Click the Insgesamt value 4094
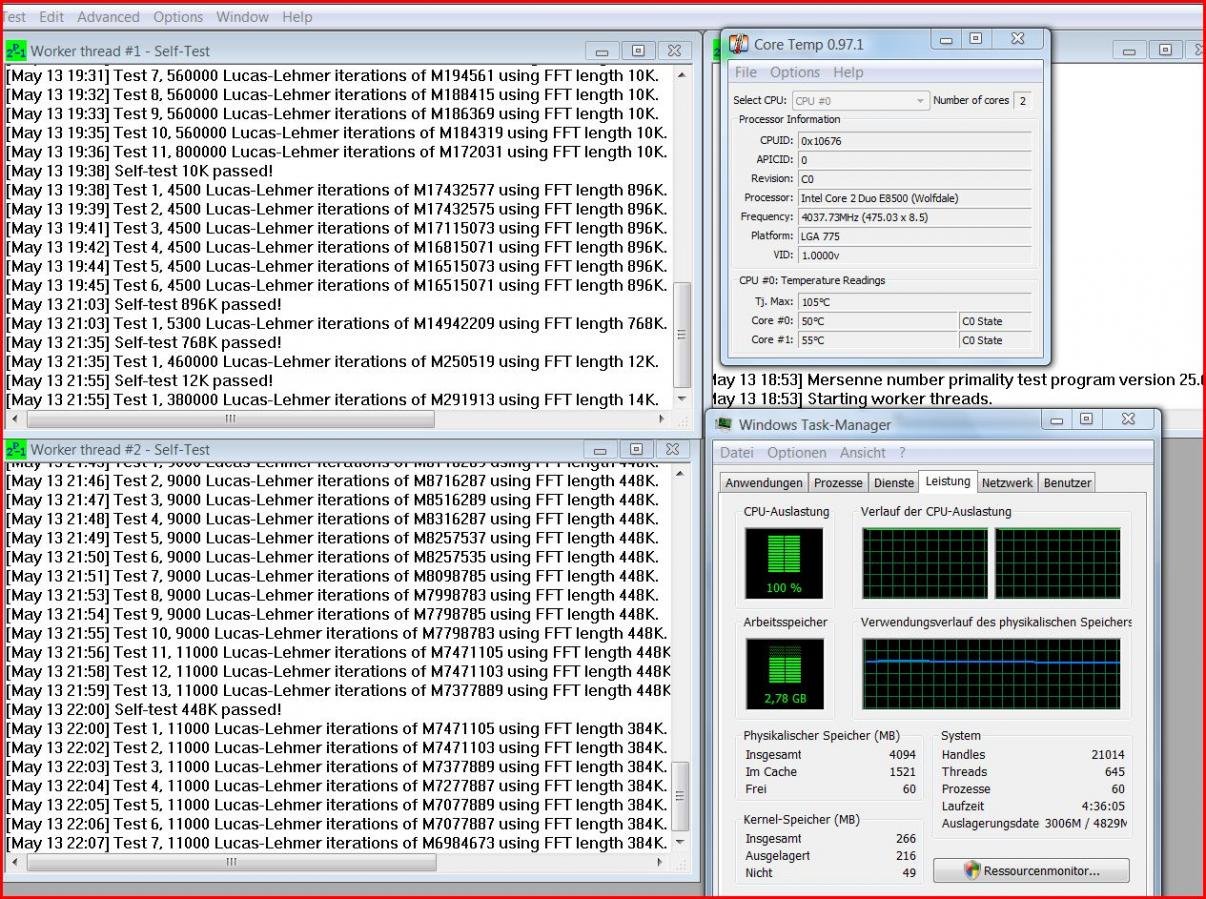The image size is (1206, 899). pos(902,755)
